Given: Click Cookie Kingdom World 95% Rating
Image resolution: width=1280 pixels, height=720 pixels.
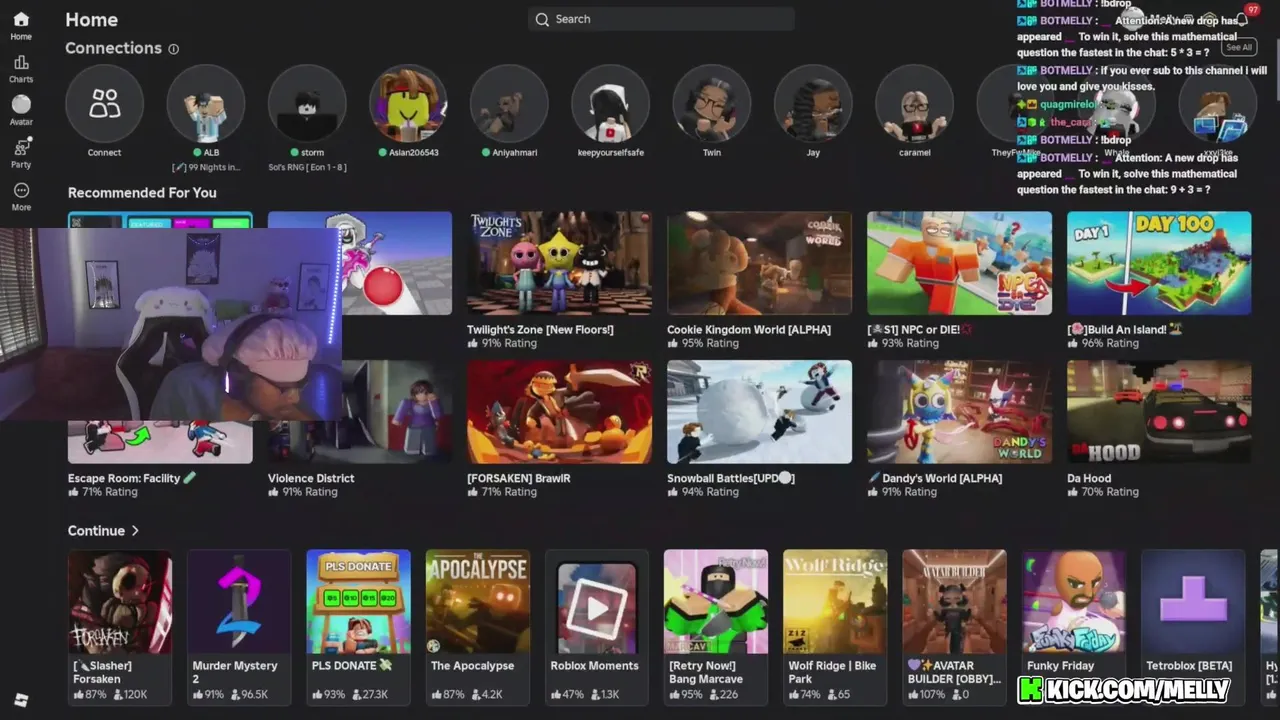Looking at the screenshot, I should [x=703, y=343].
